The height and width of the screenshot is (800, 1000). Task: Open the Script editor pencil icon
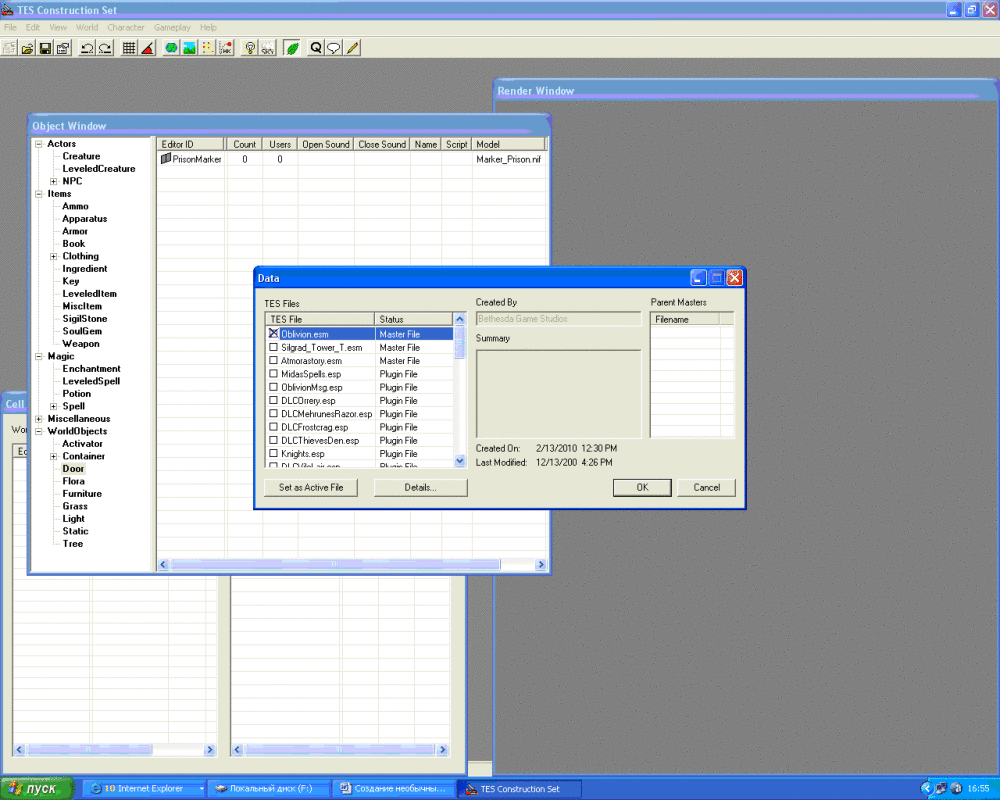tap(352, 48)
